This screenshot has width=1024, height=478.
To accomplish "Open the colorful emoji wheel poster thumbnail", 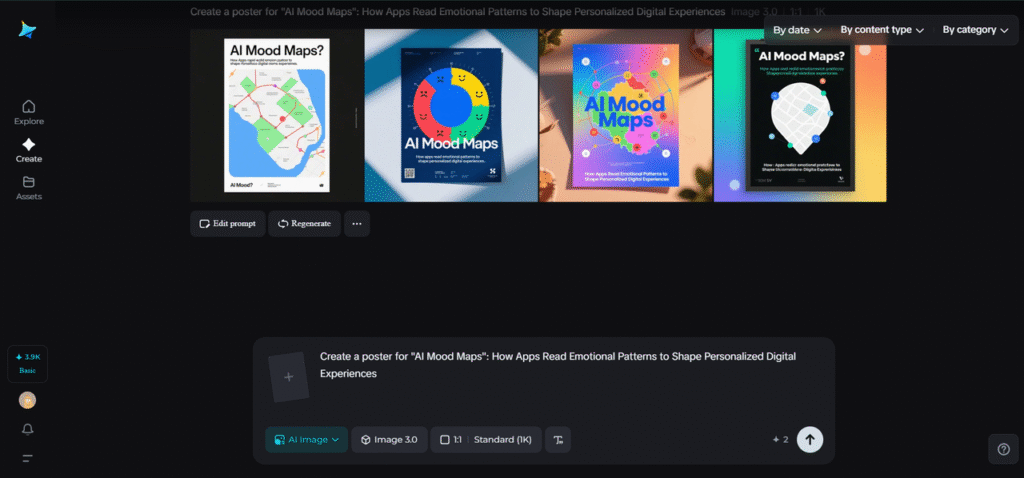I will (451, 115).
